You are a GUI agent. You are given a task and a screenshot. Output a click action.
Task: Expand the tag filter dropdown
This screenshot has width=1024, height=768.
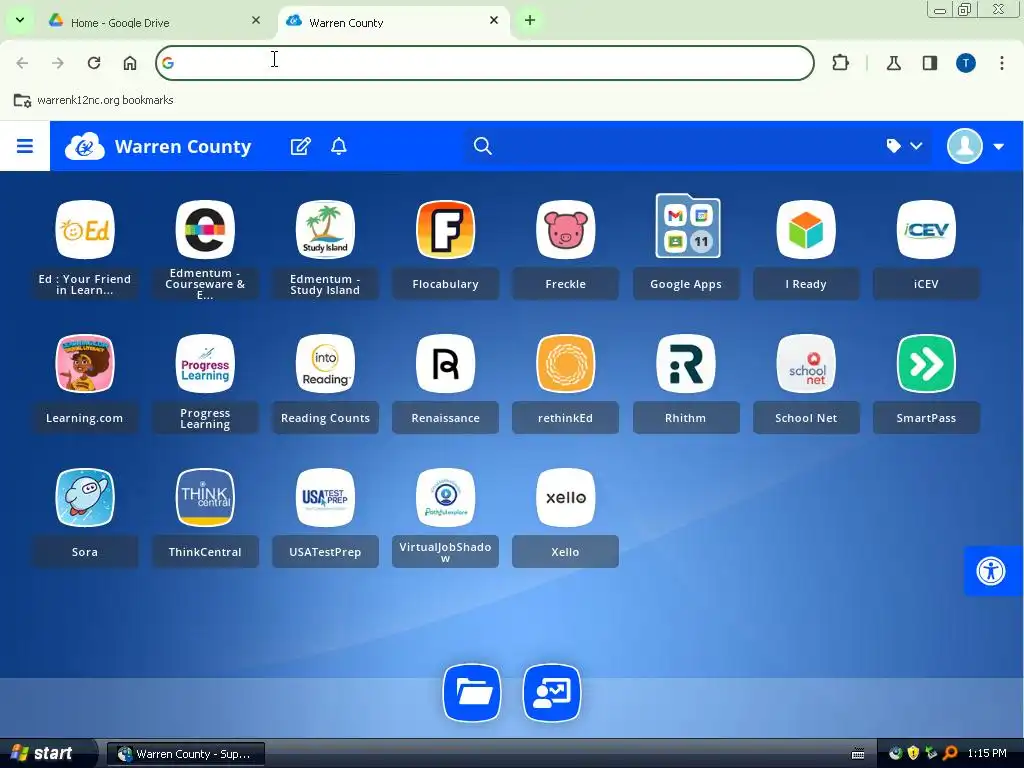[x=904, y=146]
